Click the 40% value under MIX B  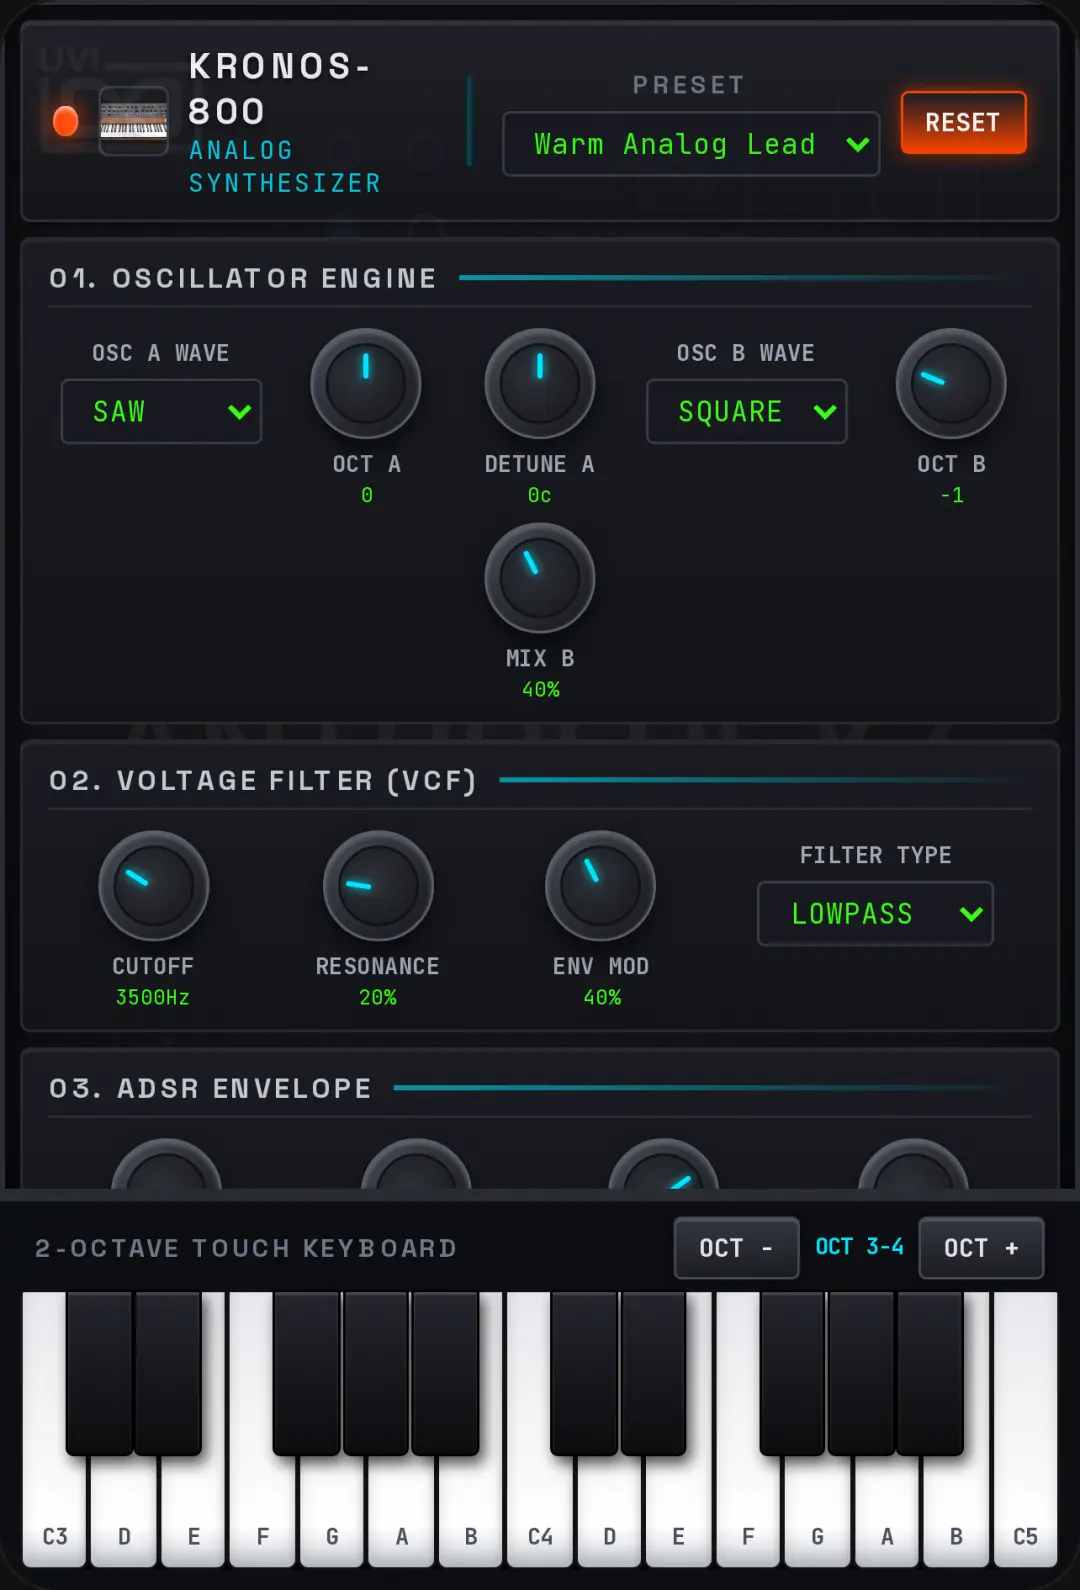click(x=541, y=689)
